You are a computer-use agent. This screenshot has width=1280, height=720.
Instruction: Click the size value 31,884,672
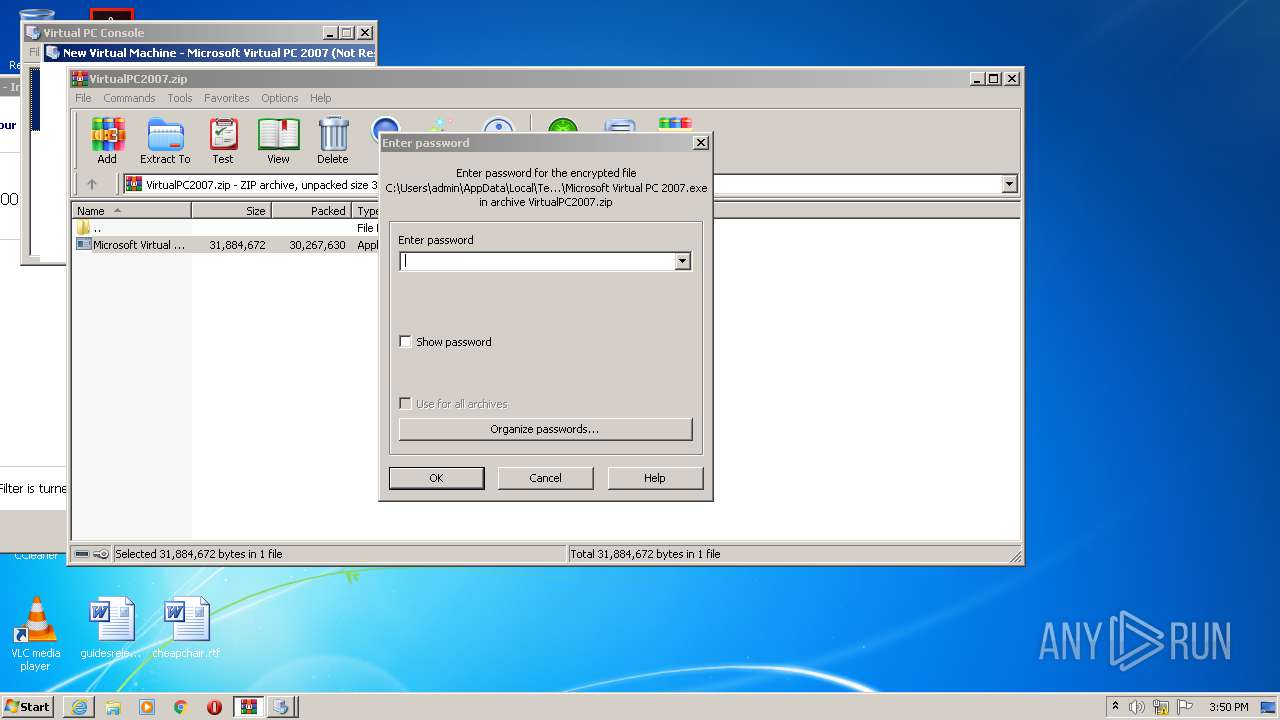237,245
